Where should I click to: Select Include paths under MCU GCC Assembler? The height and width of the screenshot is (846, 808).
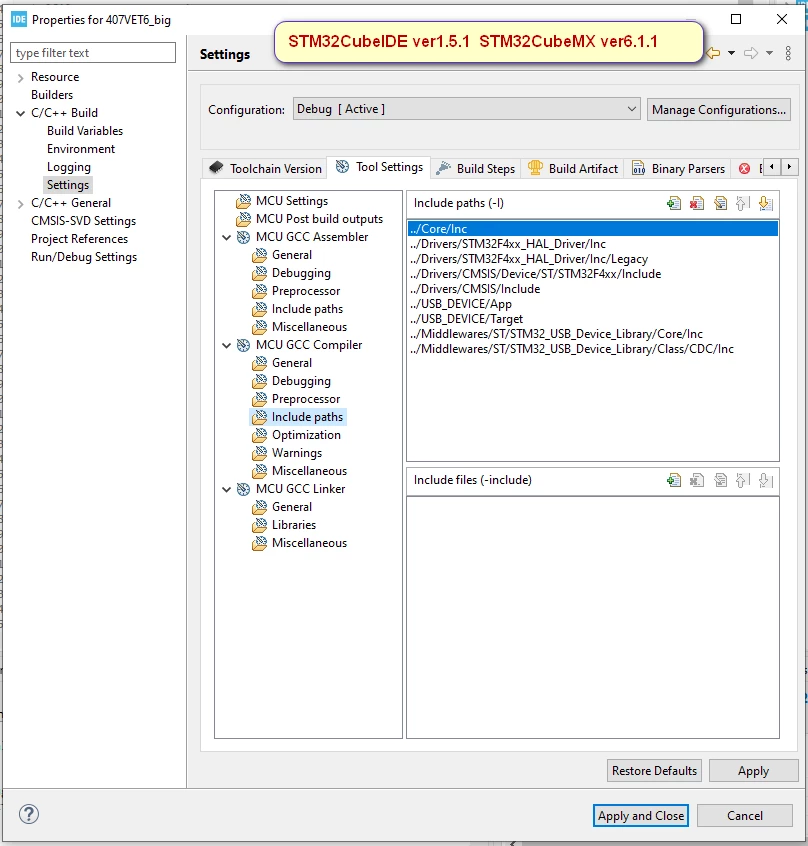pos(307,309)
